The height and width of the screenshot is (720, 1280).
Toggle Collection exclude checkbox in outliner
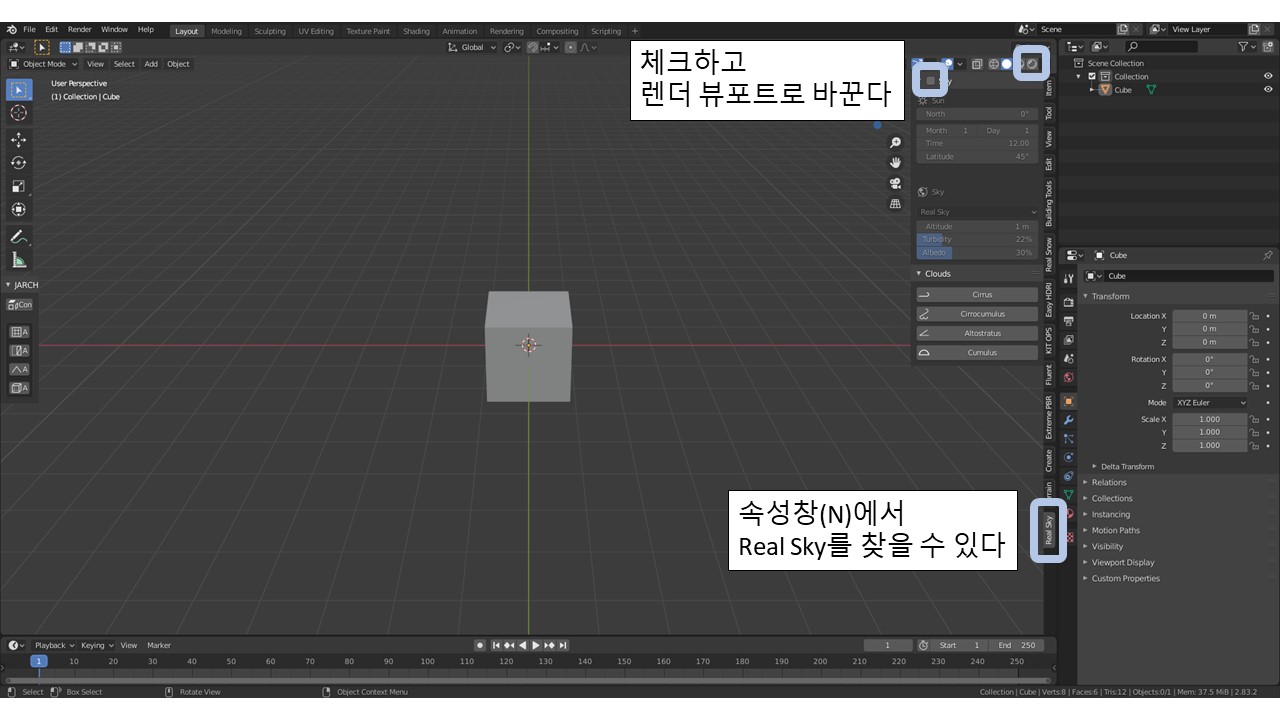(1092, 76)
